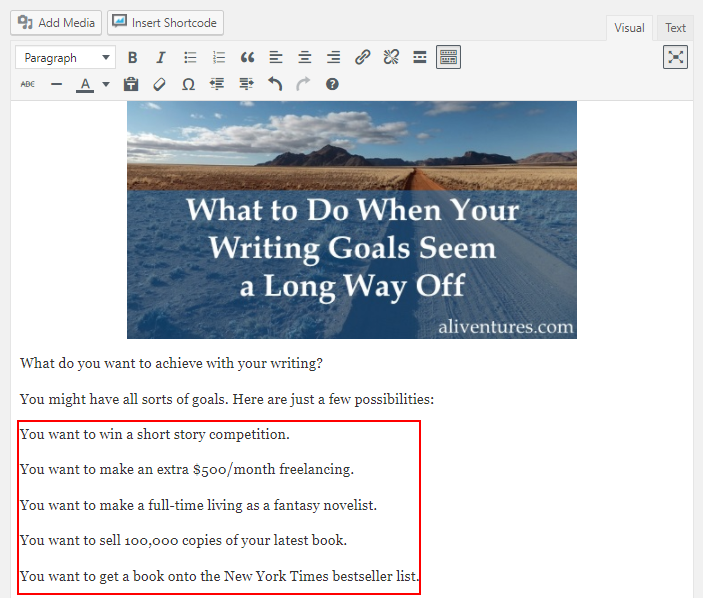Switch to the Text editor tab
The width and height of the screenshot is (703, 598).
point(676,28)
